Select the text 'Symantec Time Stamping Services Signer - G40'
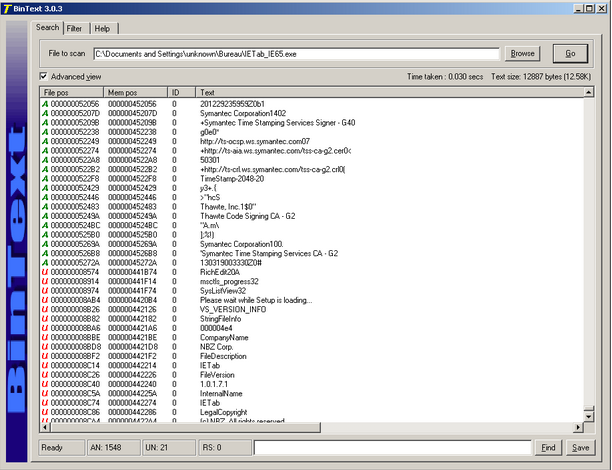The width and height of the screenshot is (612, 470). pos(279,123)
